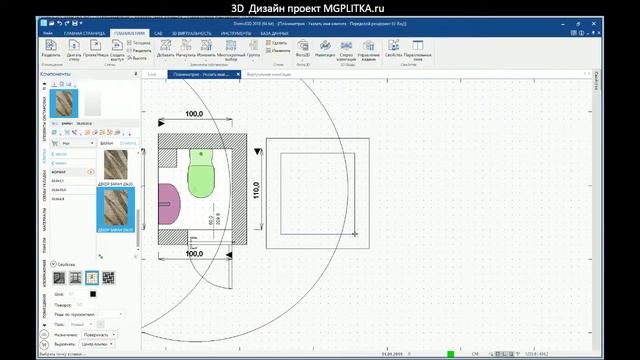Click the undo arrow in title bar
Image resolution: width=640 pixels, height=360 pixels.
(60, 23)
